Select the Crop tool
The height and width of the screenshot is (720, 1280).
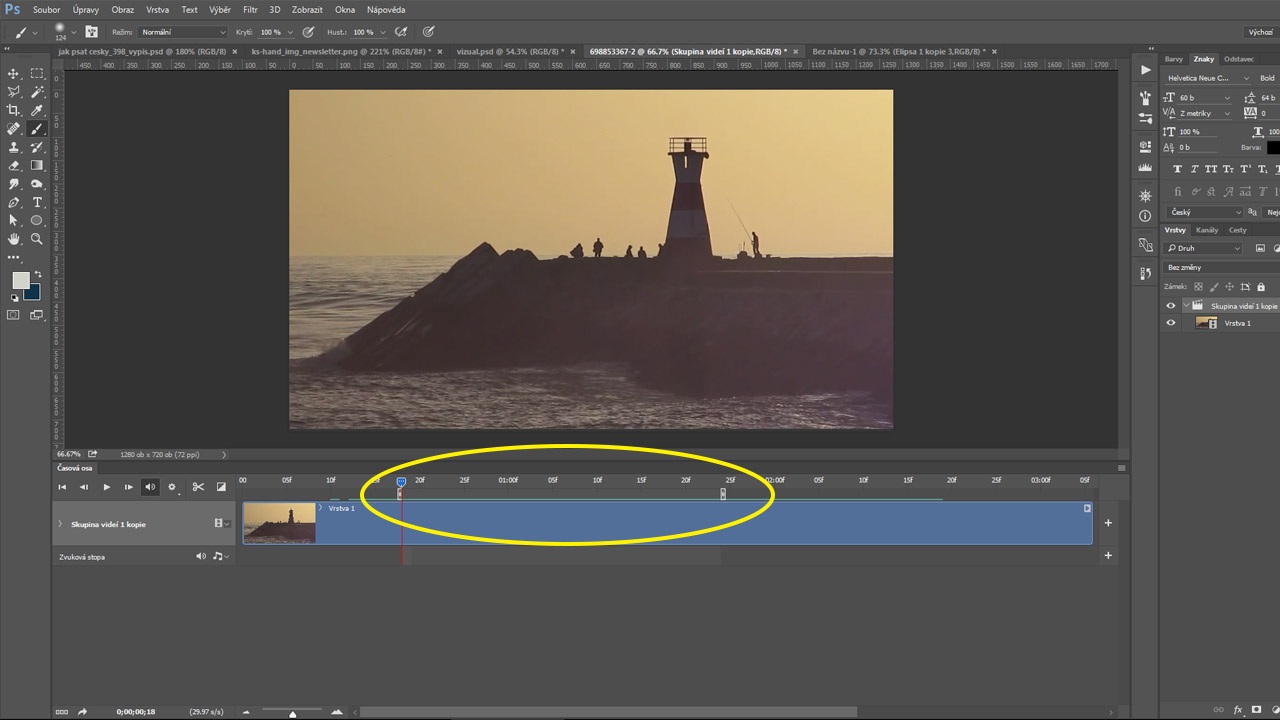tap(14, 110)
